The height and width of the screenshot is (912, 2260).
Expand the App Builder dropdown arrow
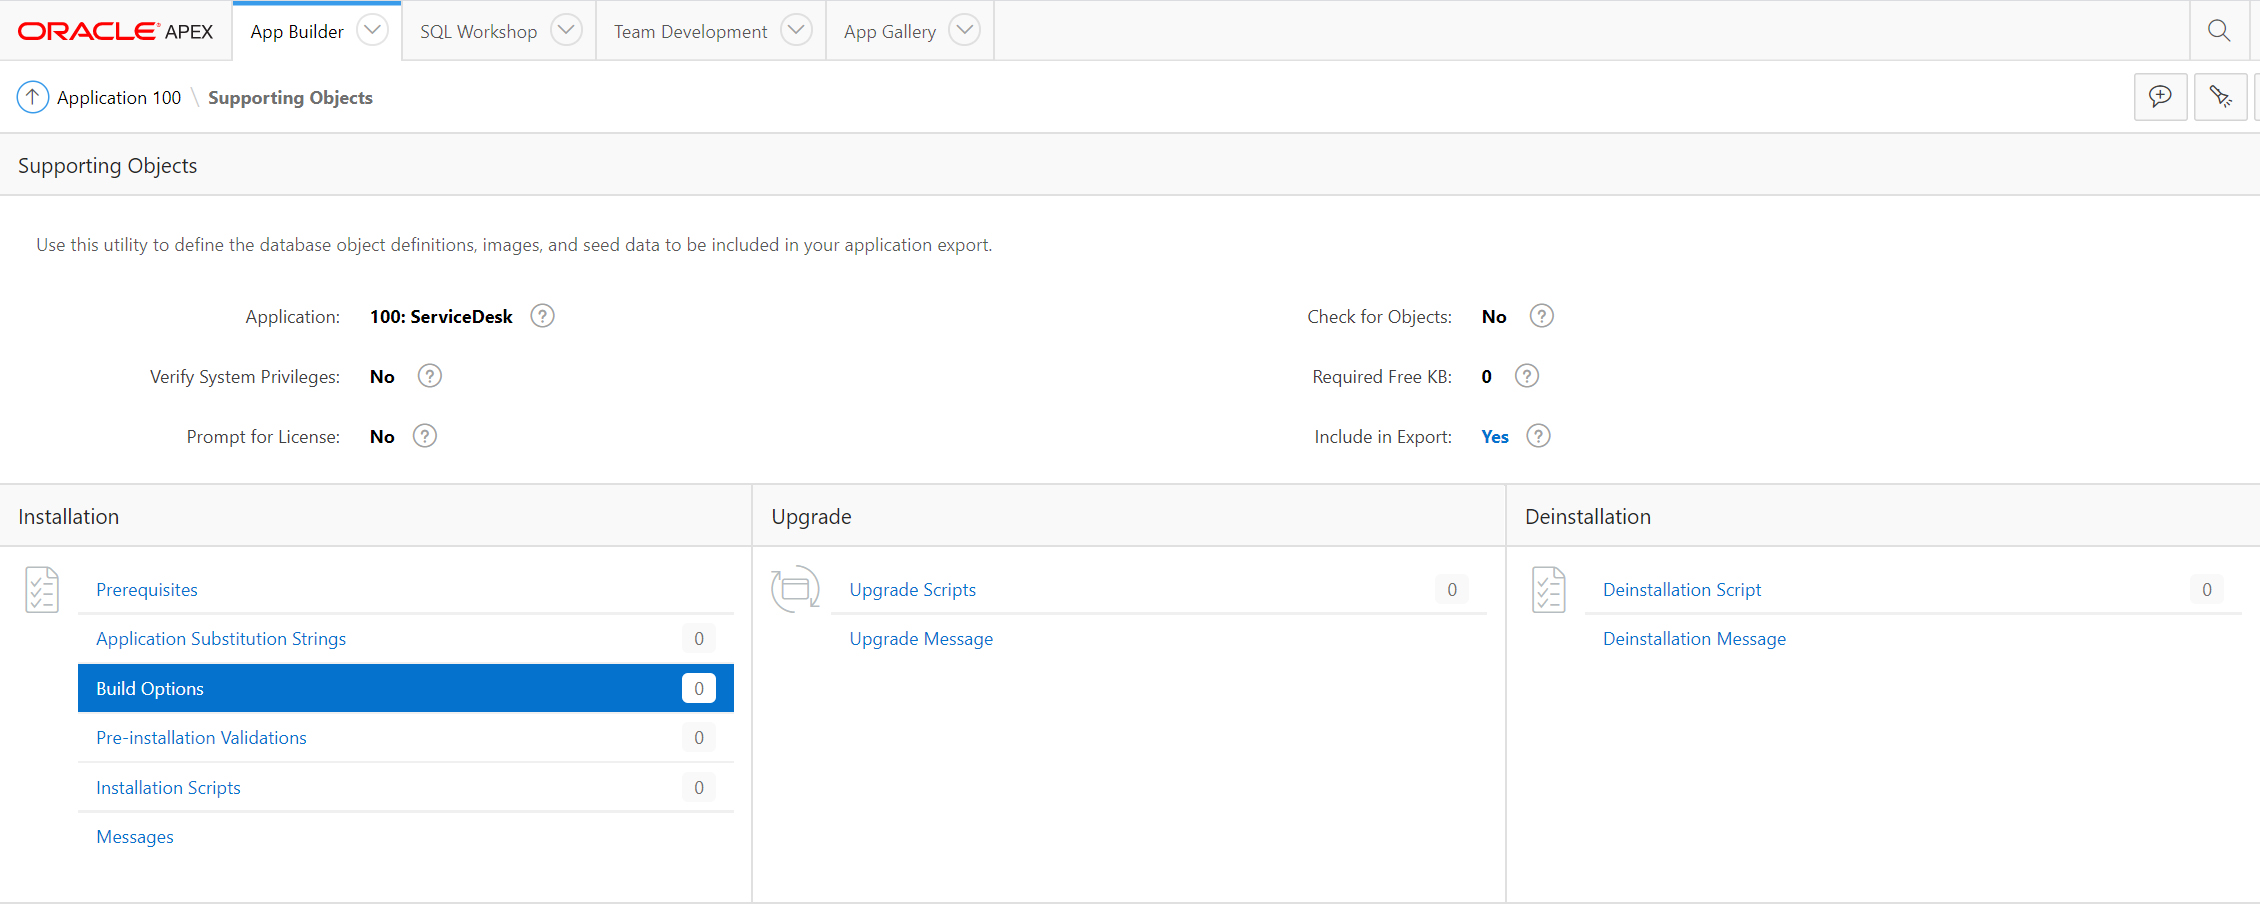coord(372,30)
